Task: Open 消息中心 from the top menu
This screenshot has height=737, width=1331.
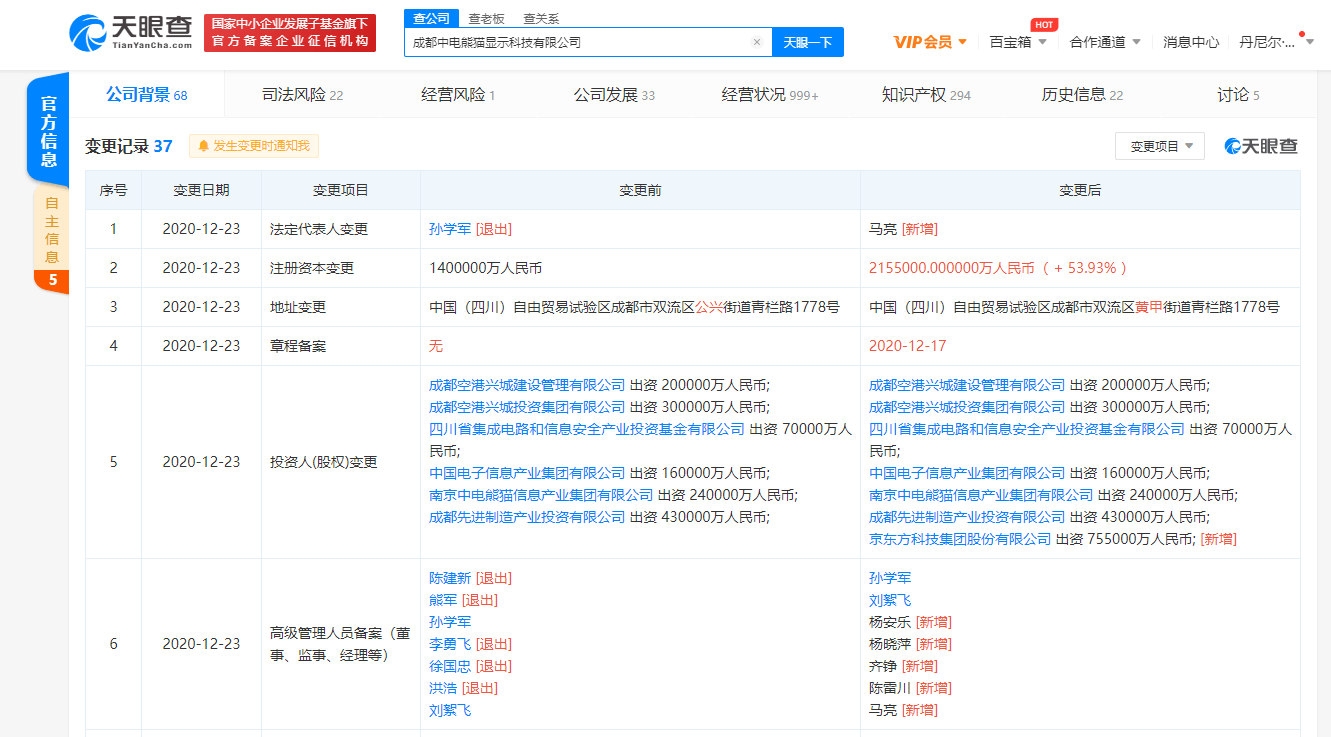Action: coord(1191,41)
